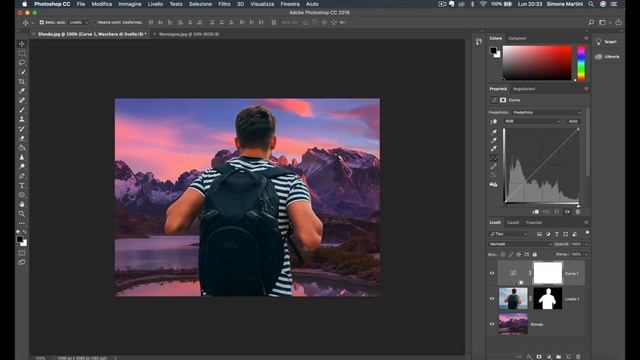
Task: Select the Crop tool
Action: tap(22, 81)
